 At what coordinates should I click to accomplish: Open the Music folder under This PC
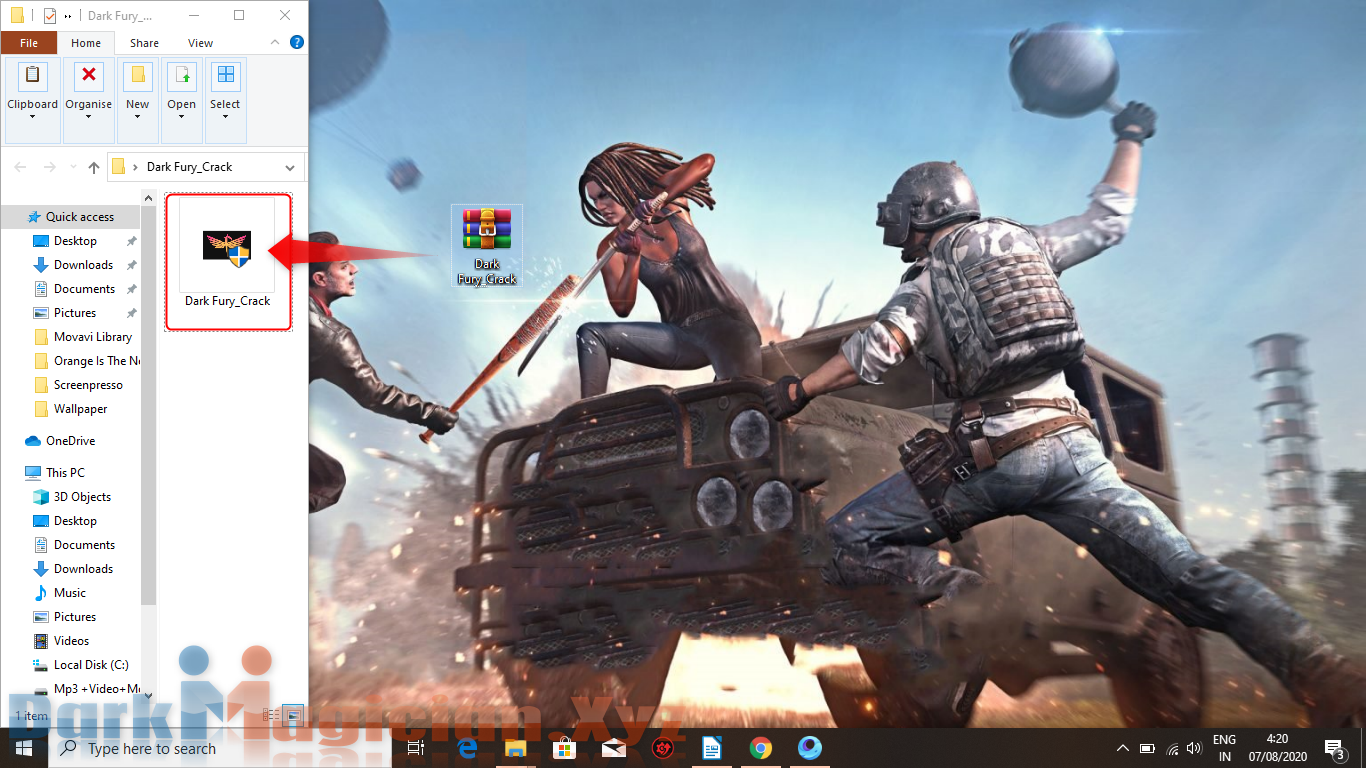pyautogui.click(x=70, y=593)
